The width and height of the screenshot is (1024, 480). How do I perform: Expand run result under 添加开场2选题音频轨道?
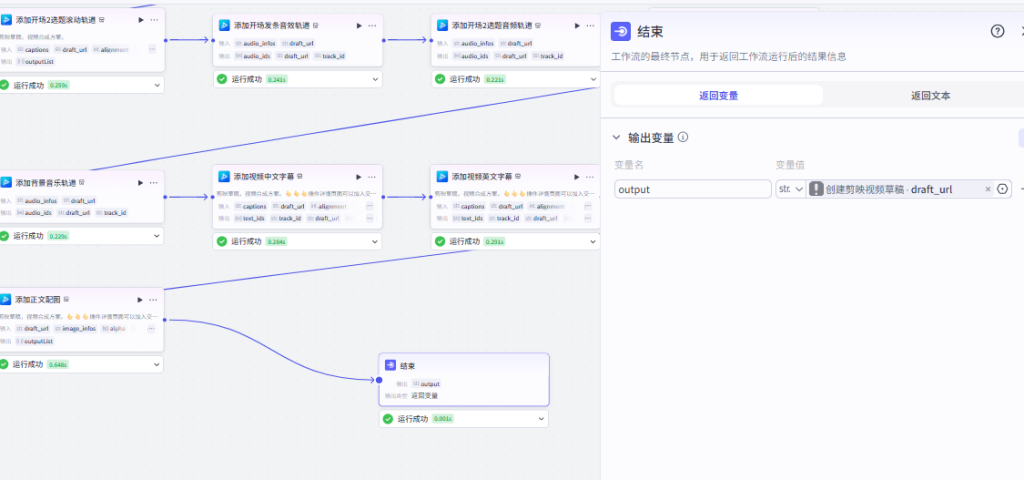click(x=593, y=79)
